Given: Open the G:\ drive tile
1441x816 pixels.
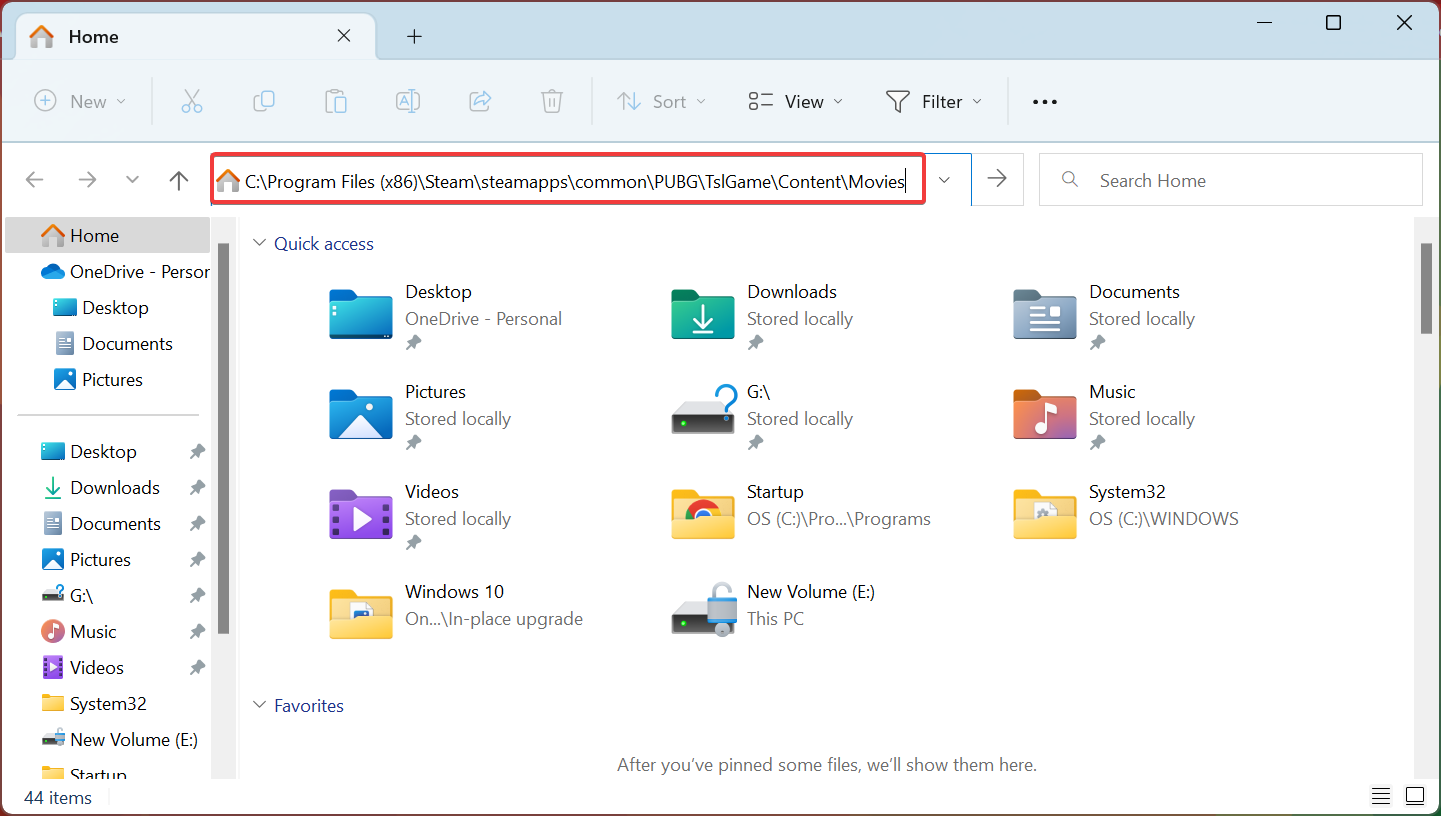Looking at the screenshot, I should tap(763, 415).
